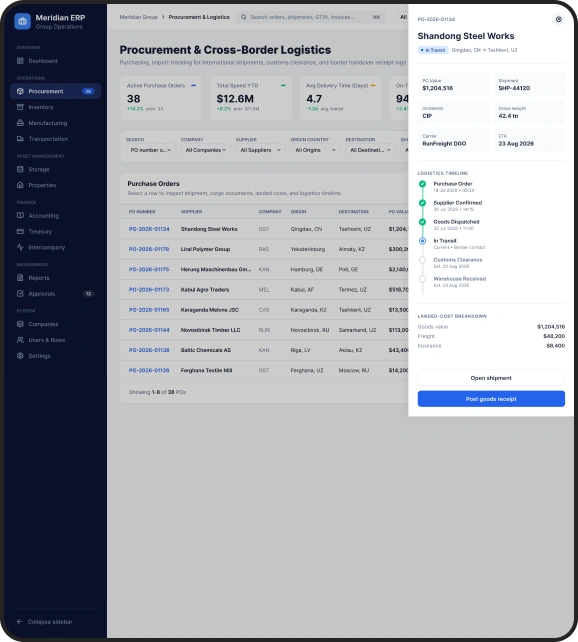Open purchase order PO-2026-01165 link

tap(149, 310)
